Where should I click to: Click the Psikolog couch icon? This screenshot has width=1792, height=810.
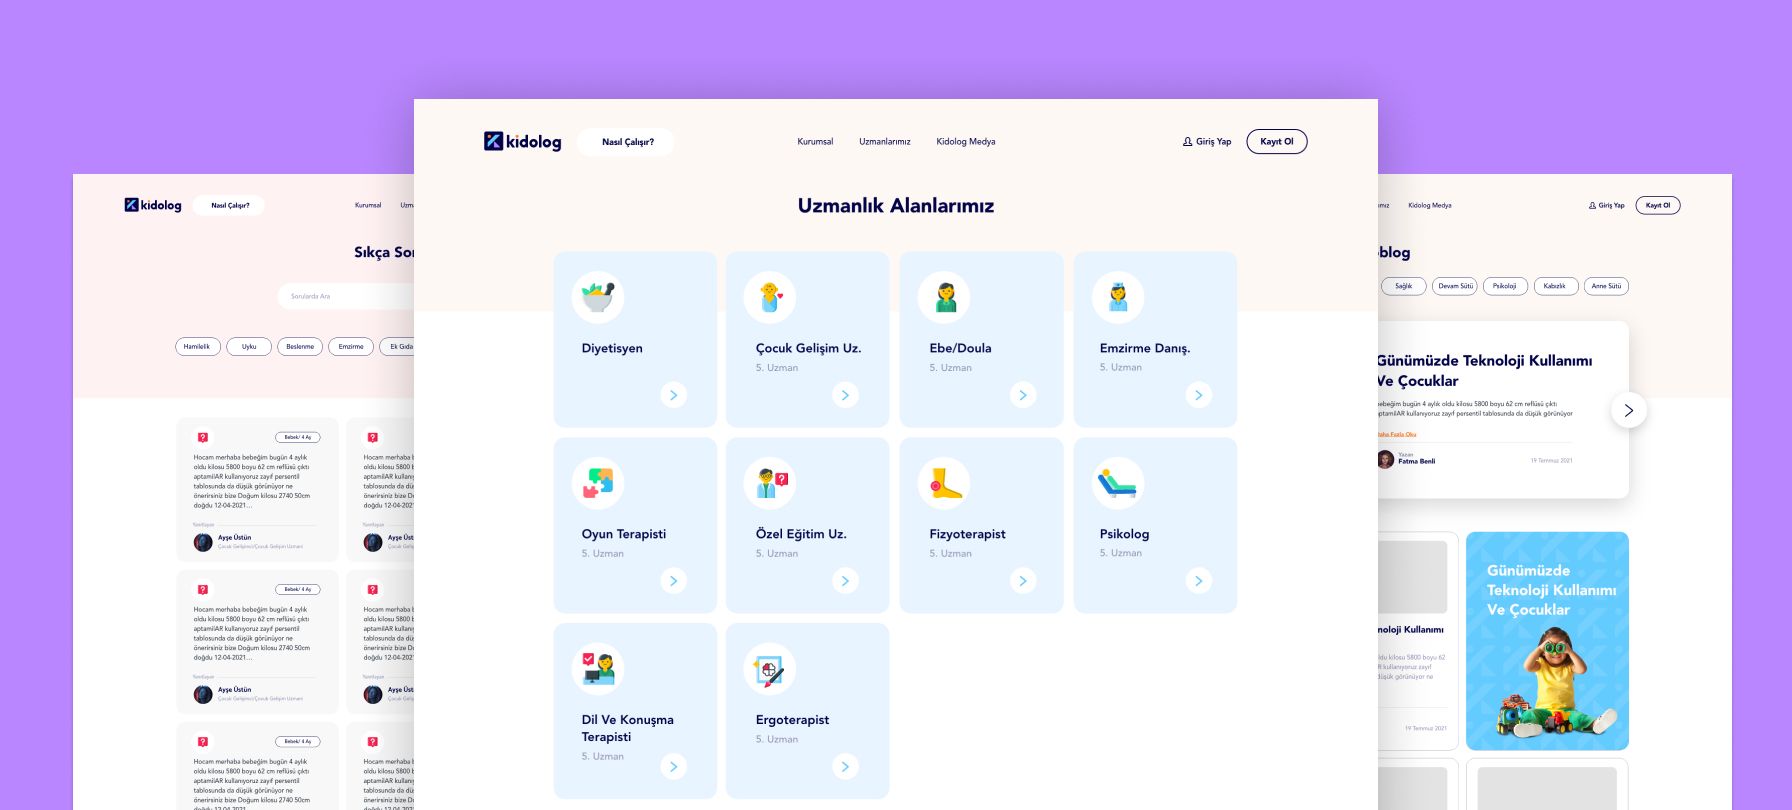click(1117, 483)
